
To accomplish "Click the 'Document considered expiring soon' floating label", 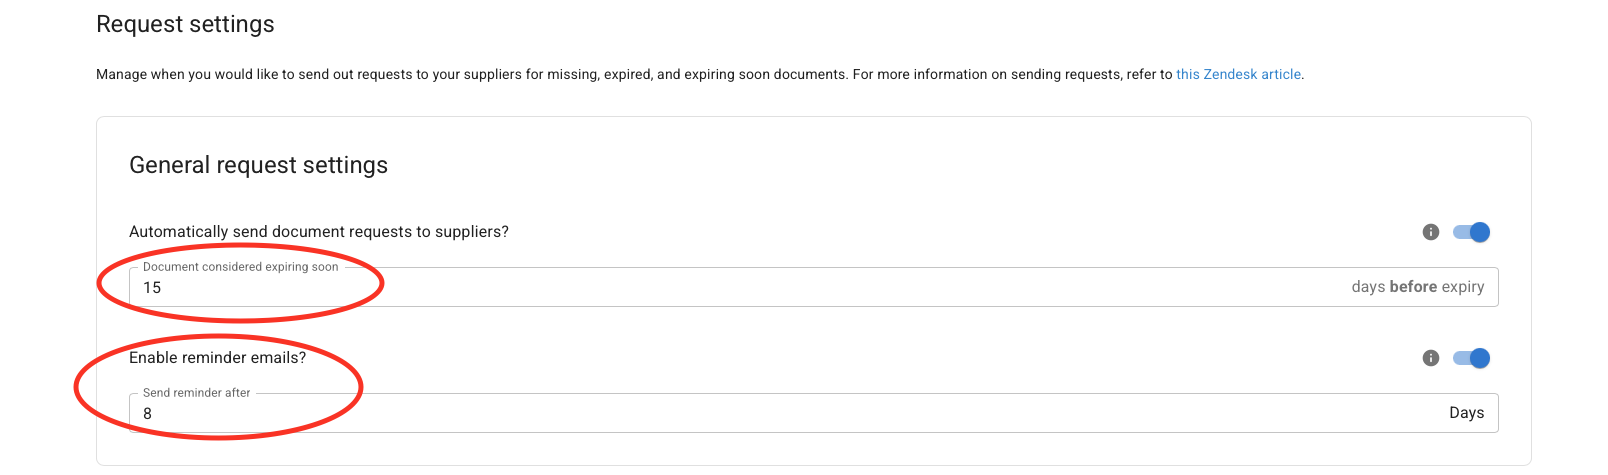I will coord(240,267).
